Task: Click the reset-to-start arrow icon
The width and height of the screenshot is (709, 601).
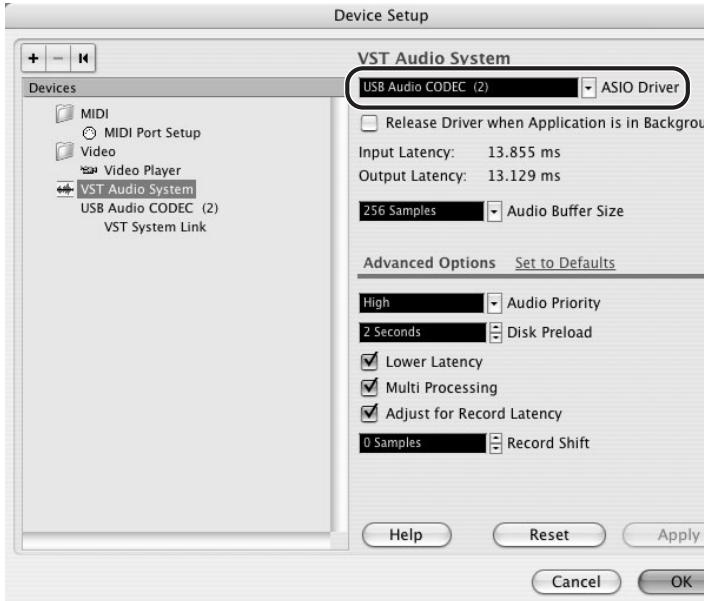Action: (83, 58)
